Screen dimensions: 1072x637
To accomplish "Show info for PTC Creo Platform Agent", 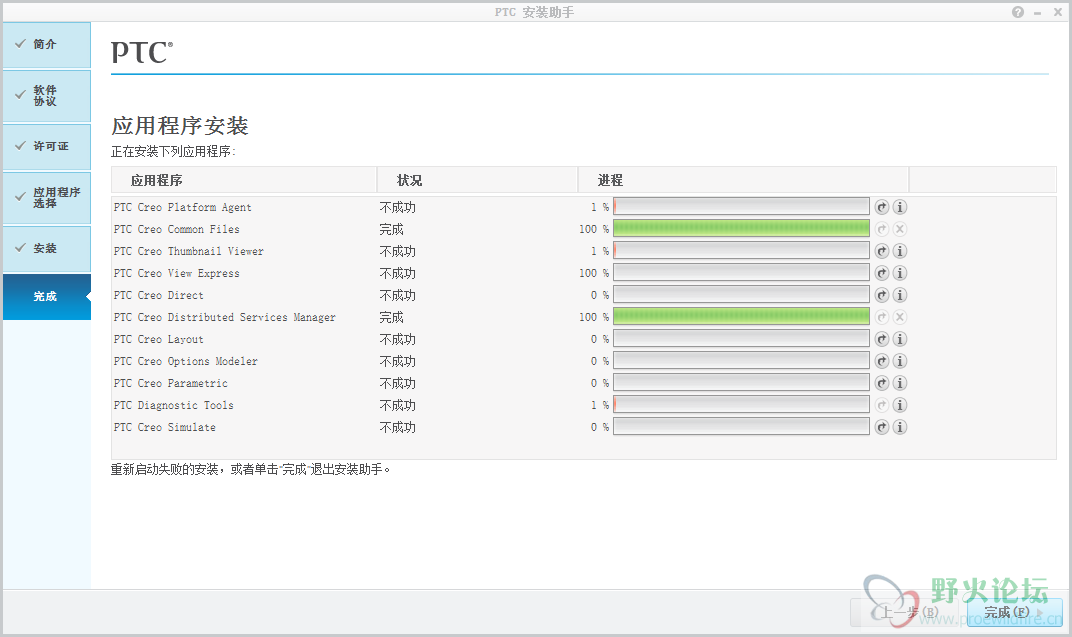I will tap(900, 207).
